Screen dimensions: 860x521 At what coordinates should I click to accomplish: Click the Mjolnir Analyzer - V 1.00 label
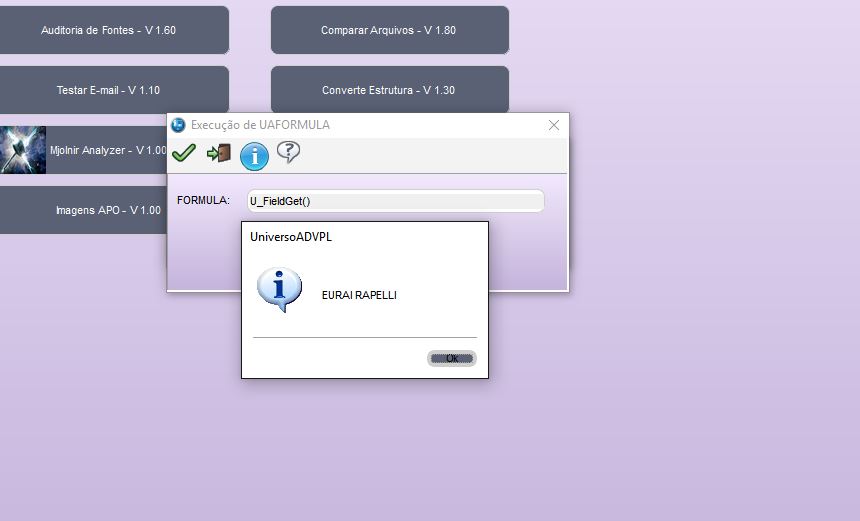click(x=108, y=150)
